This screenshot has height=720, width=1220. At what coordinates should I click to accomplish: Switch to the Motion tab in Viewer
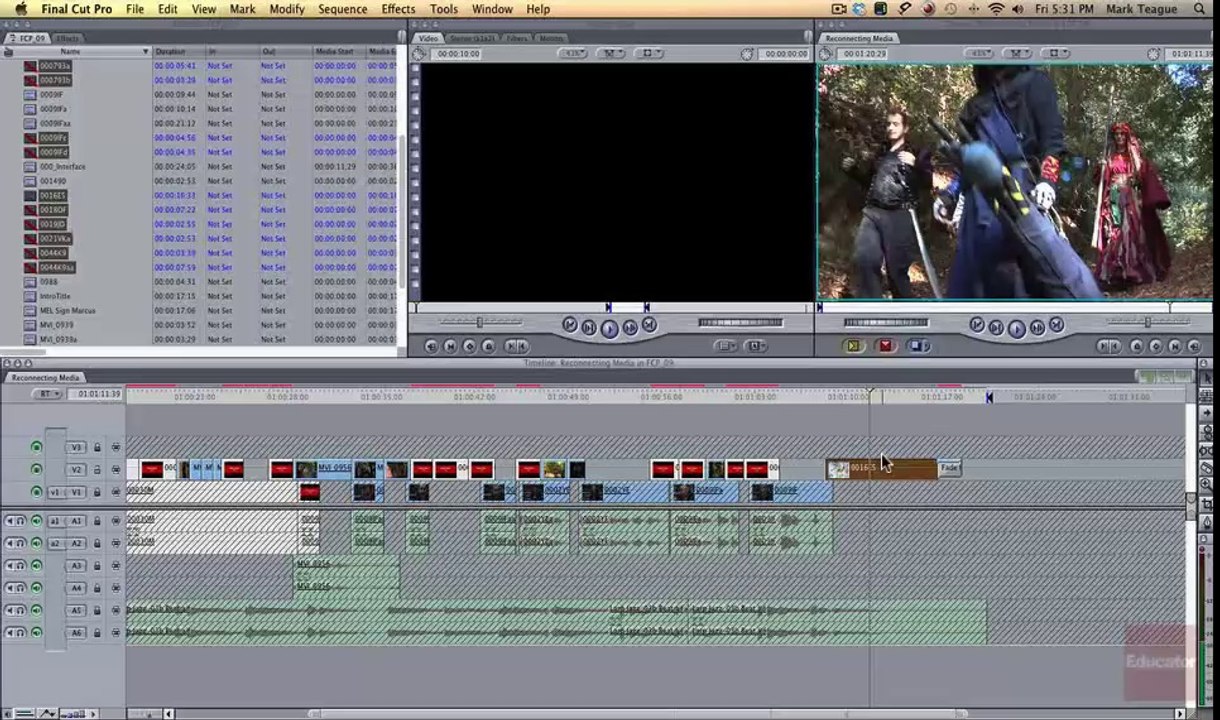pyautogui.click(x=551, y=38)
